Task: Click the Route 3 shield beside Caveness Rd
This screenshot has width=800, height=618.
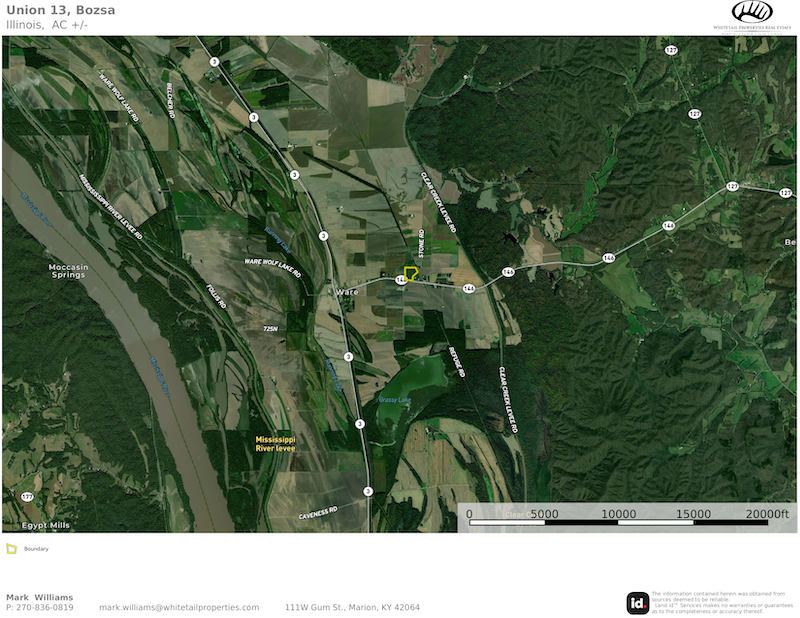Action: coord(368,491)
